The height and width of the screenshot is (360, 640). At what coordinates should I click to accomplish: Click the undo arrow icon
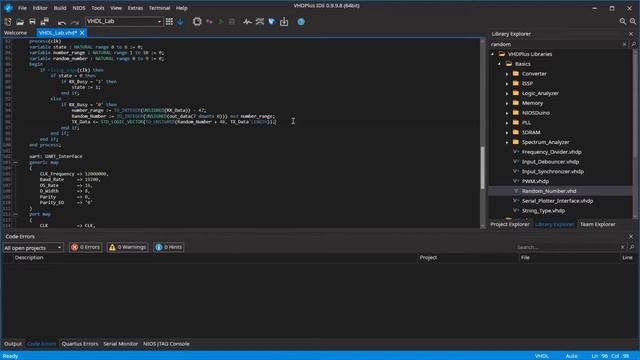[62, 22]
